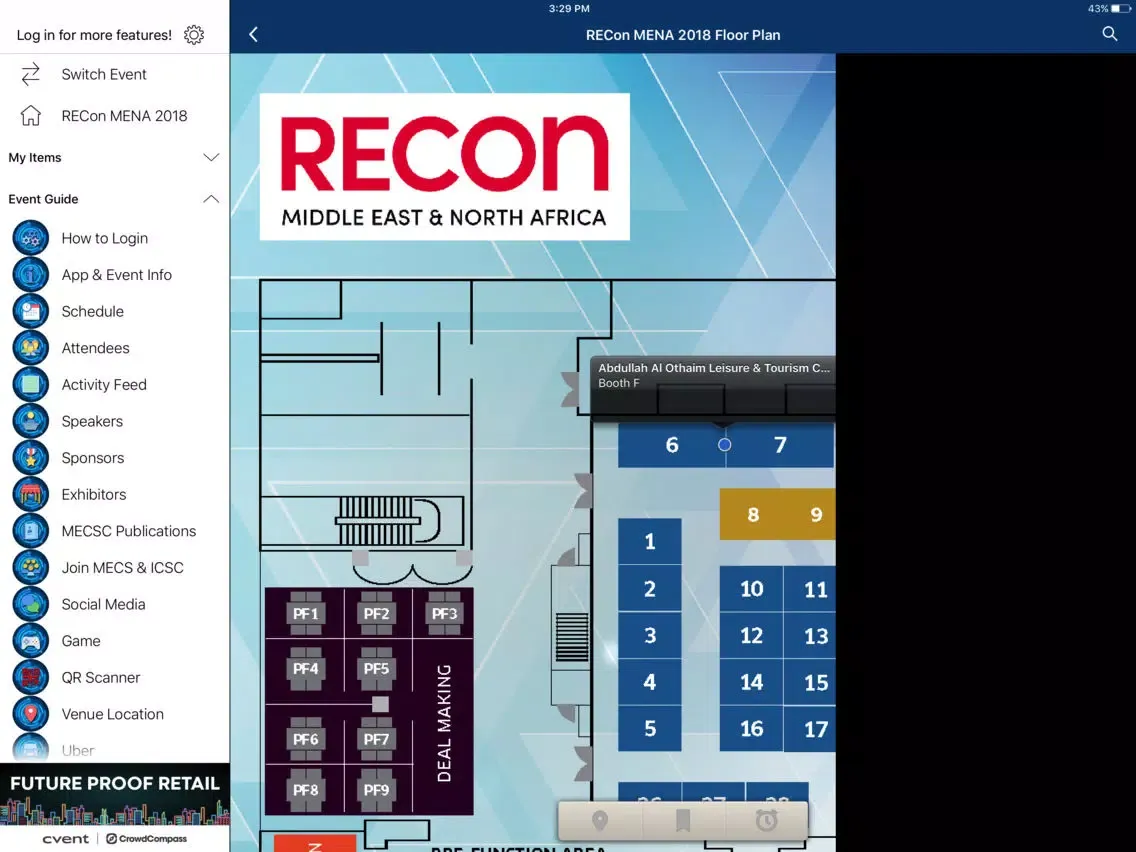
Task: Select booth 7 on floor plan
Action: click(780, 445)
